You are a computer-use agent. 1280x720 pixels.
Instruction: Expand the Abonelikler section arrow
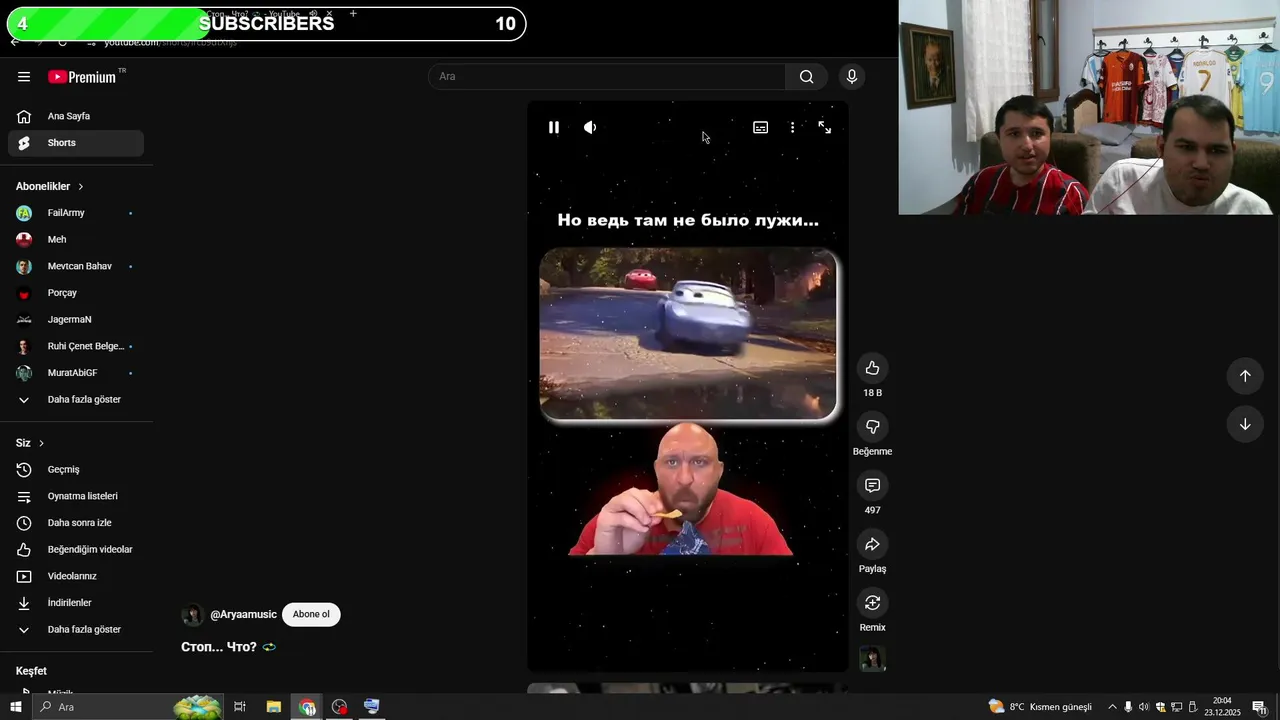click(81, 187)
